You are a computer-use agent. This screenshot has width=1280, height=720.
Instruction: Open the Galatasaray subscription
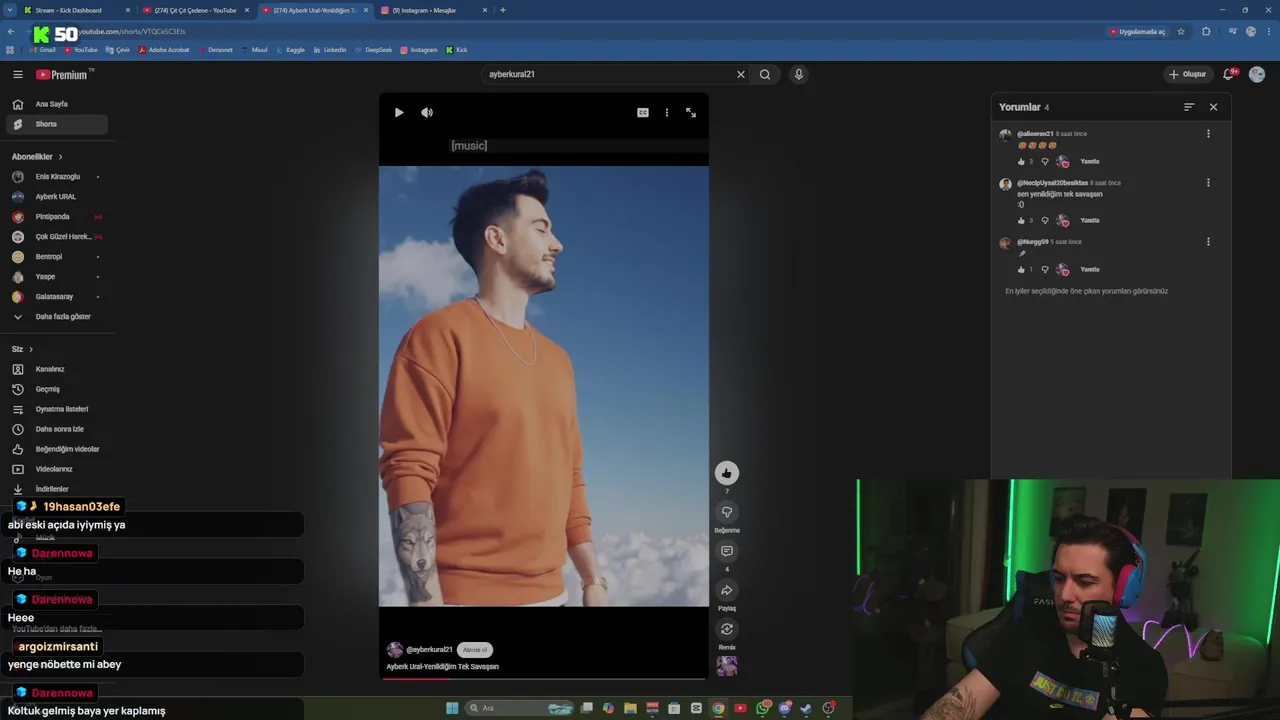tap(56, 297)
